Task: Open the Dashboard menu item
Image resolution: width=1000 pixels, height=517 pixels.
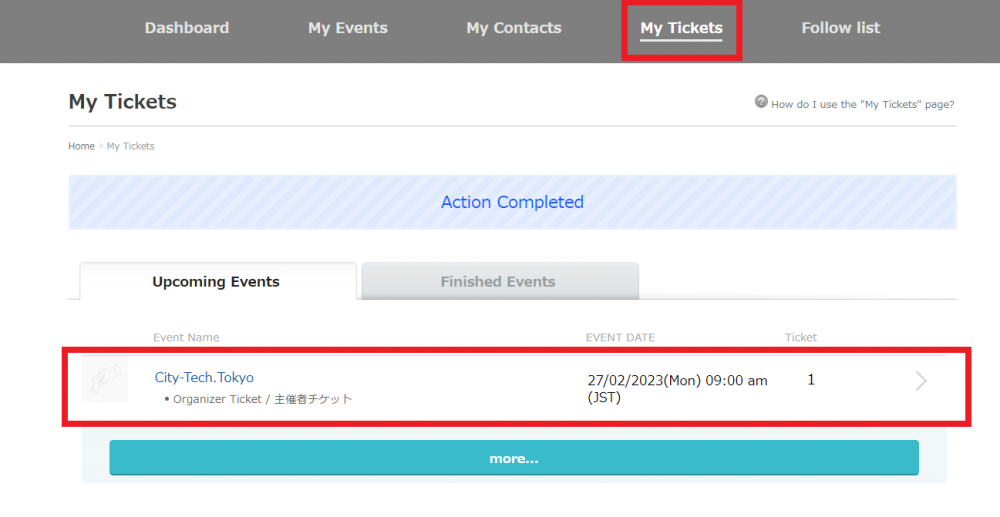Action: pos(187,28)
